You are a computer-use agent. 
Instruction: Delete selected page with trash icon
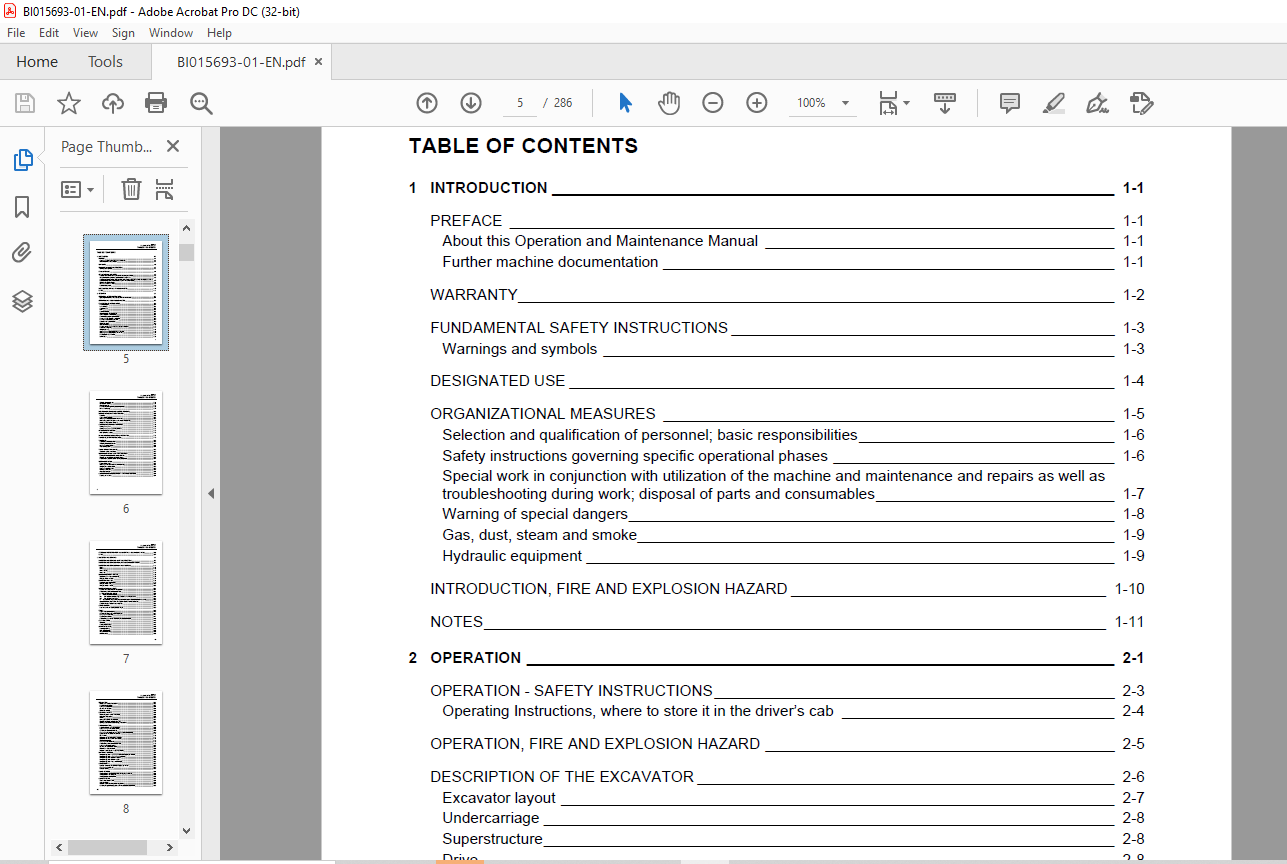coord(131,189)
